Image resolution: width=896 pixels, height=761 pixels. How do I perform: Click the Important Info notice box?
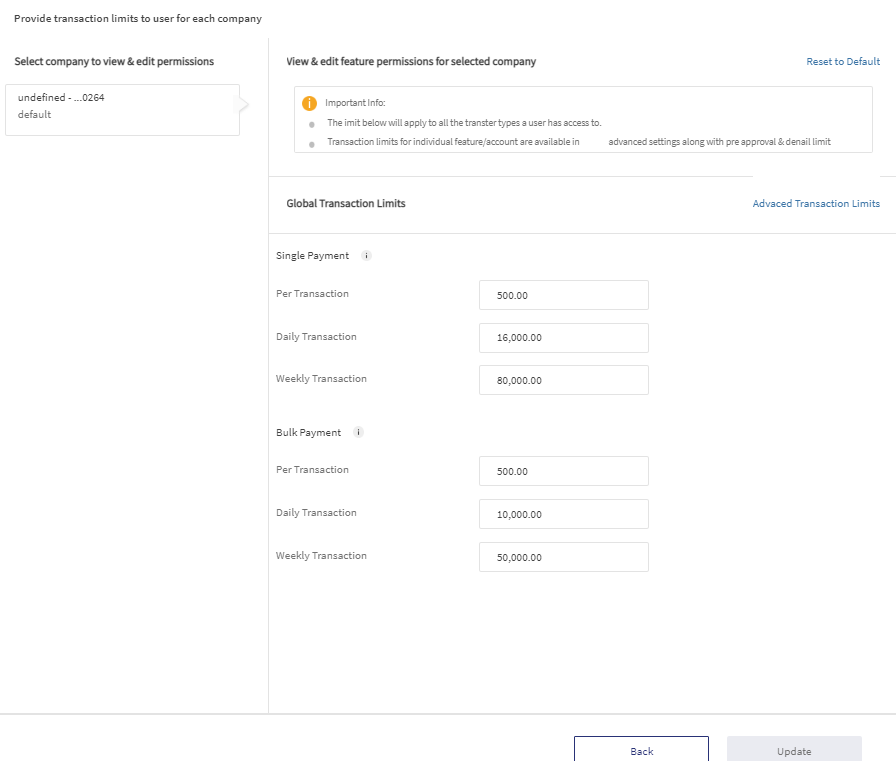coord(583,119)
